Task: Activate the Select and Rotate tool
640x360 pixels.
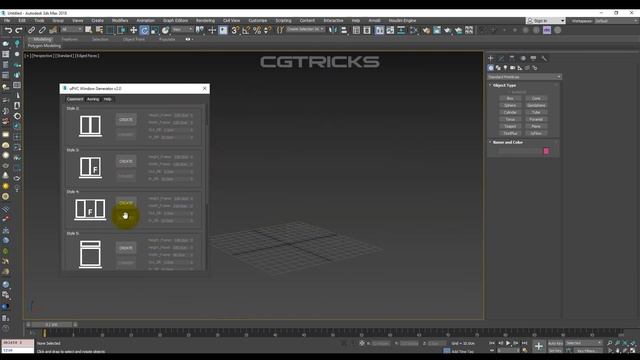Action: coord(144,30)
